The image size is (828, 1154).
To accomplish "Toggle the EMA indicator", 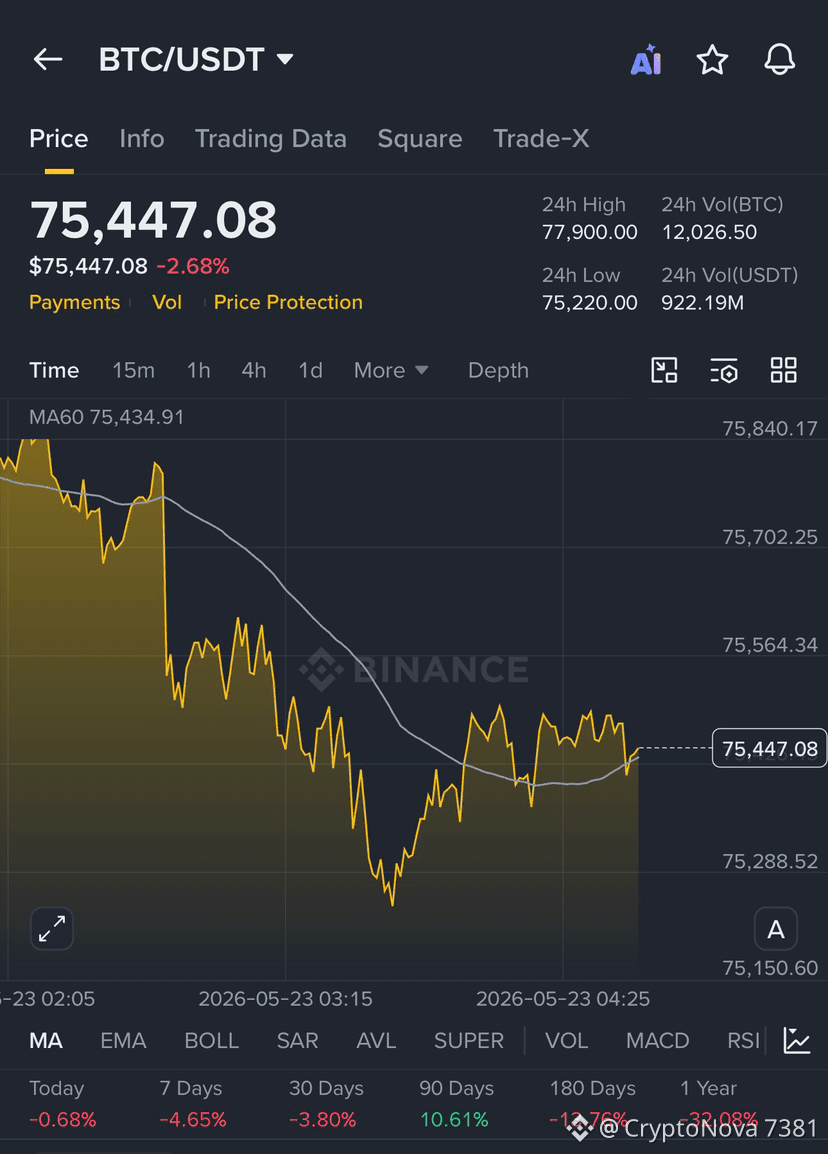I will pos(123,1041).
